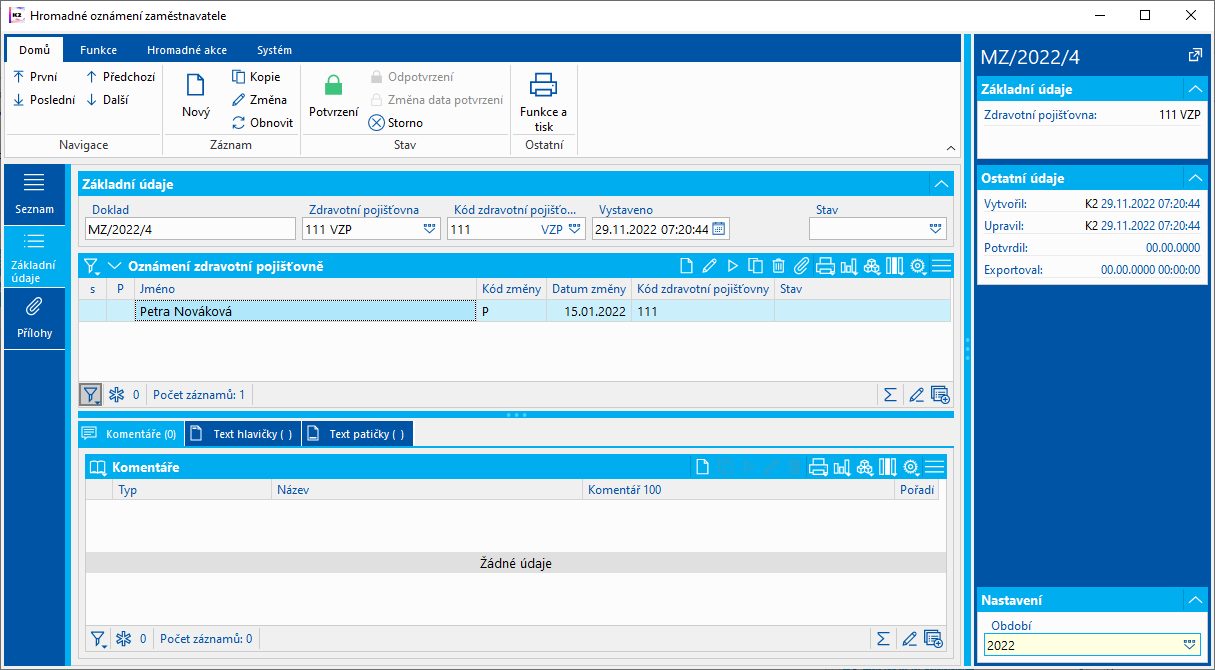Click columns icon in Komentáře toolbar
Image resolution: width=1215 pixels, height=670 pixels.
point(887,467)
